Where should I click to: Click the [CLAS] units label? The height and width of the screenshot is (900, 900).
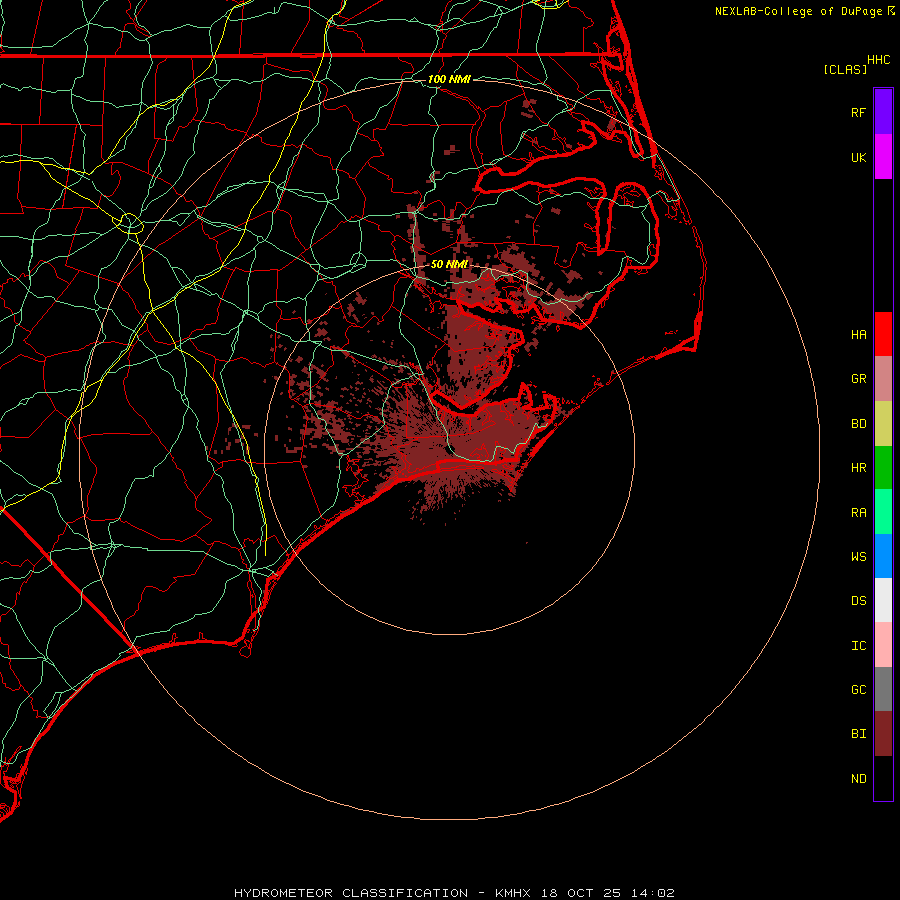tap(845, 69)
